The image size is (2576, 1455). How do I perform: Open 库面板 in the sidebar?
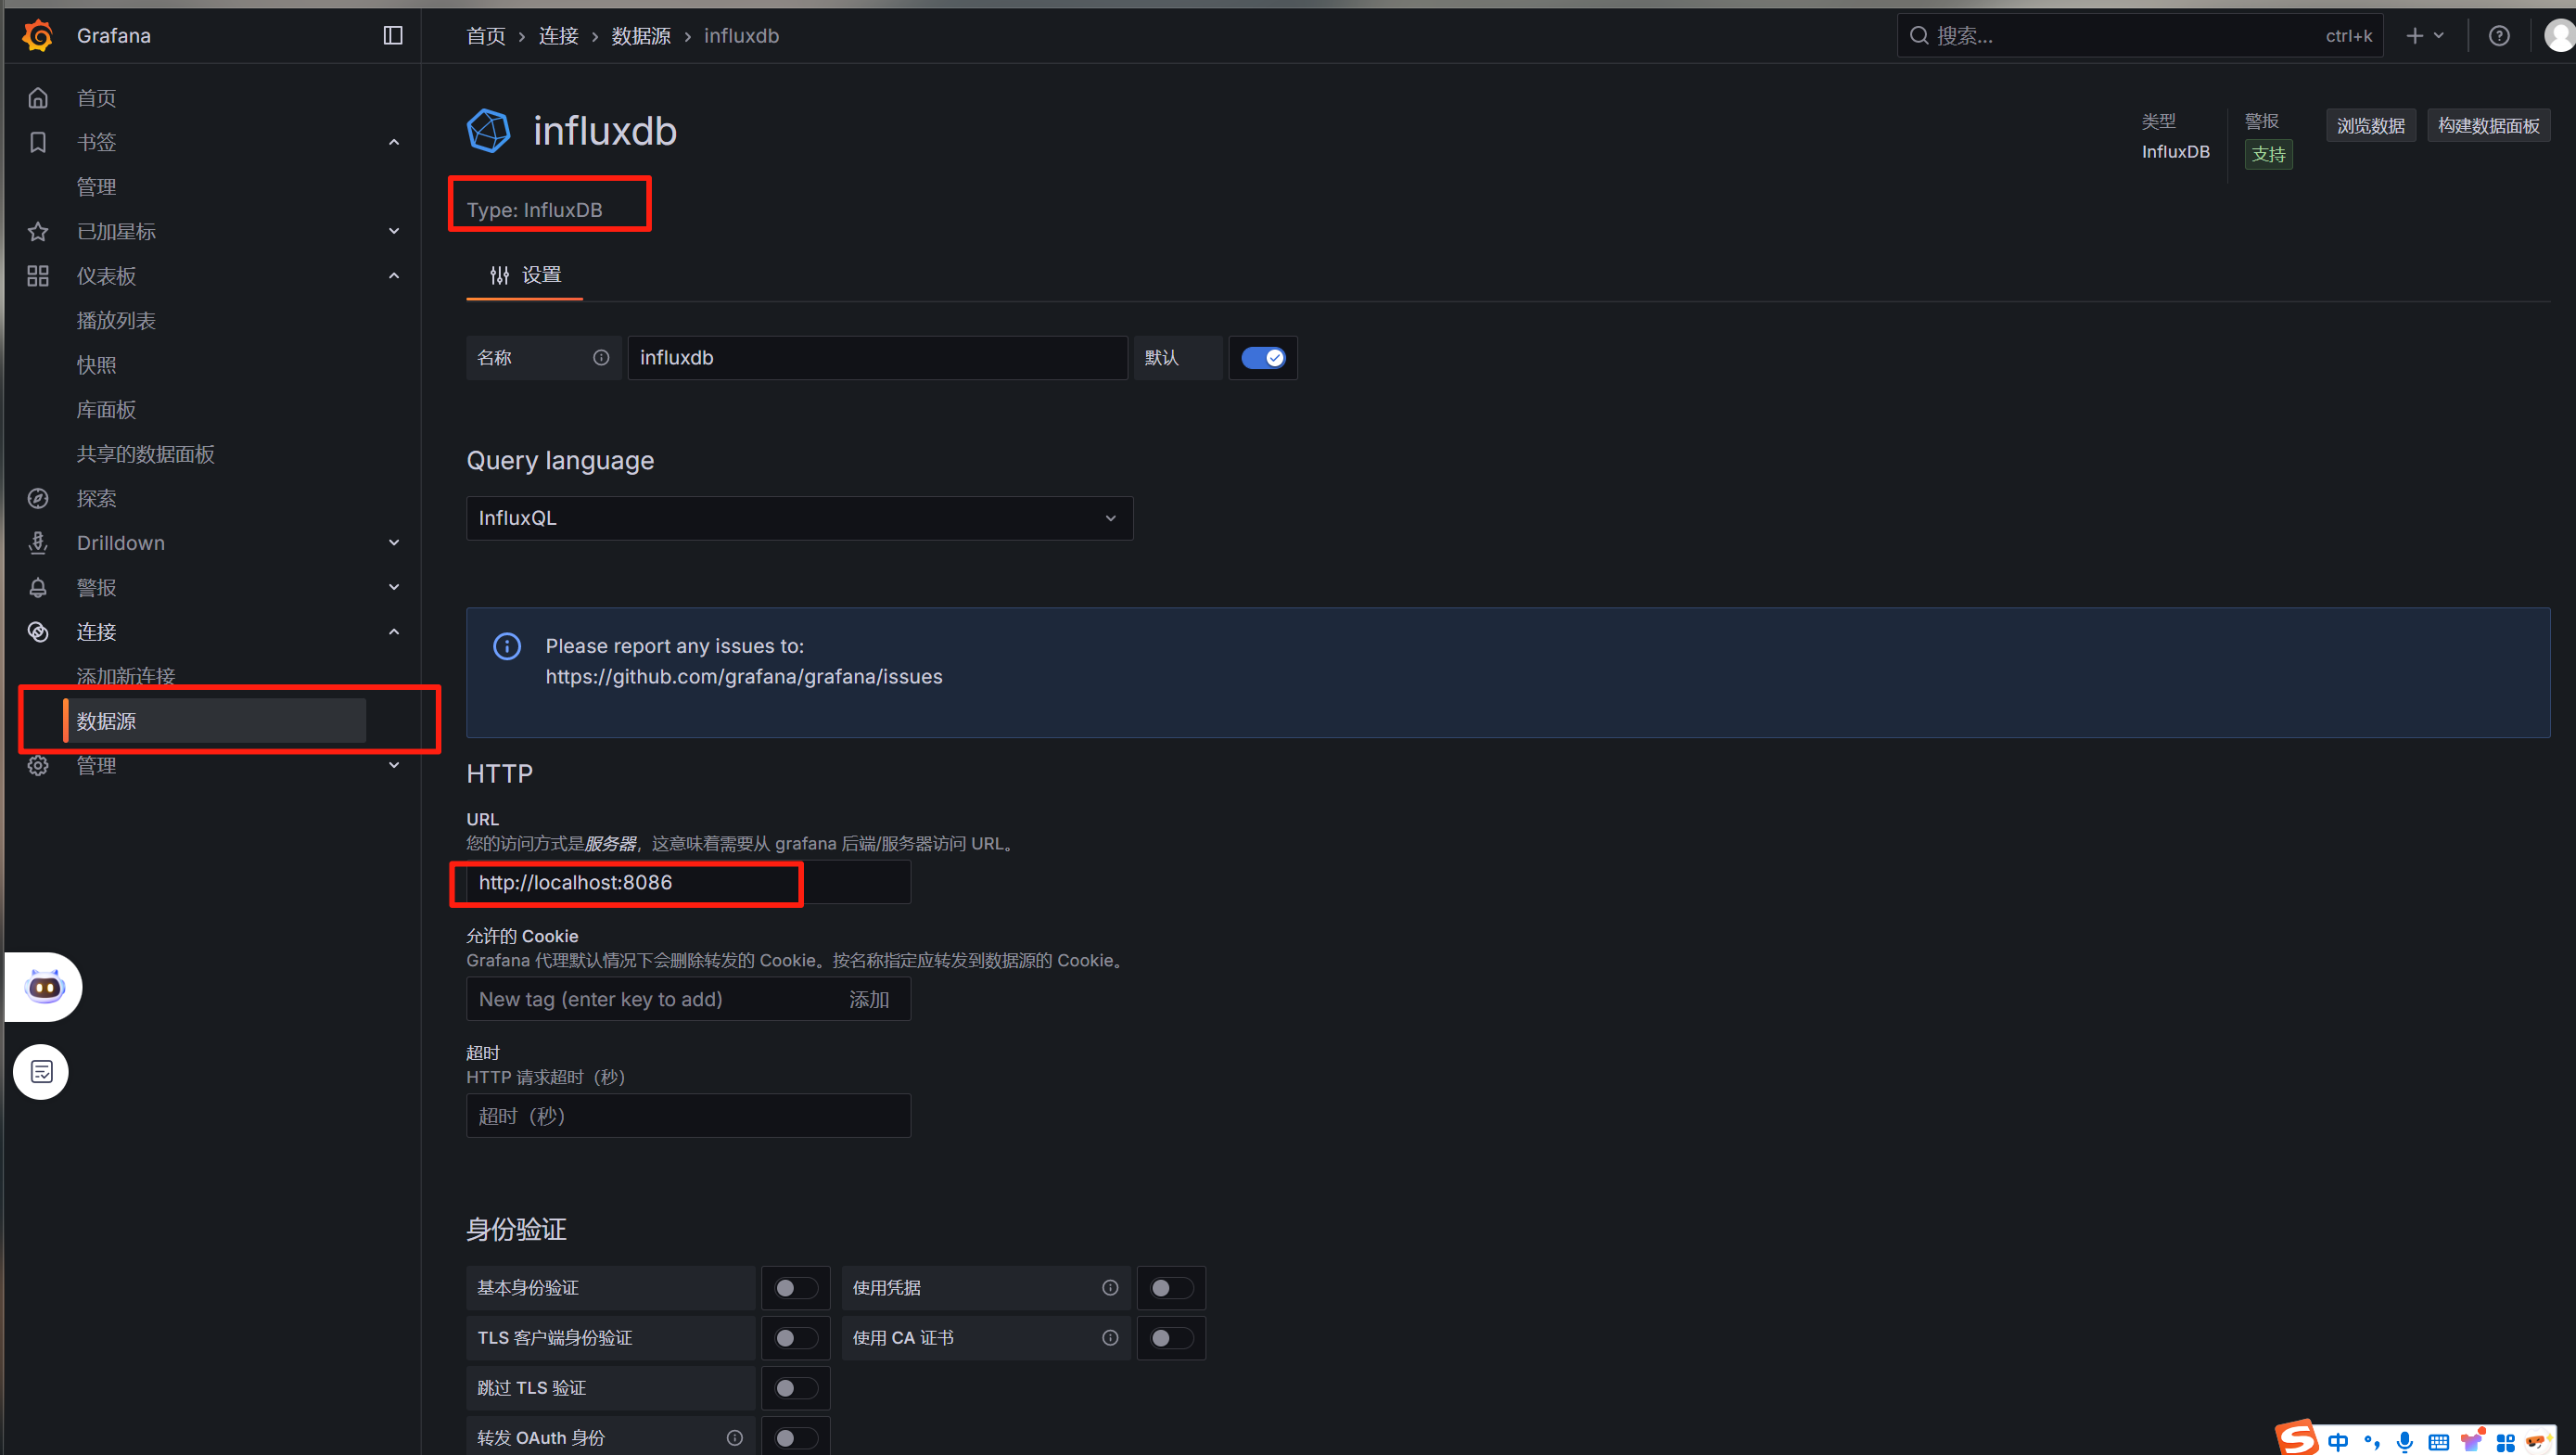pyautogui.click(x=106, y=409)
